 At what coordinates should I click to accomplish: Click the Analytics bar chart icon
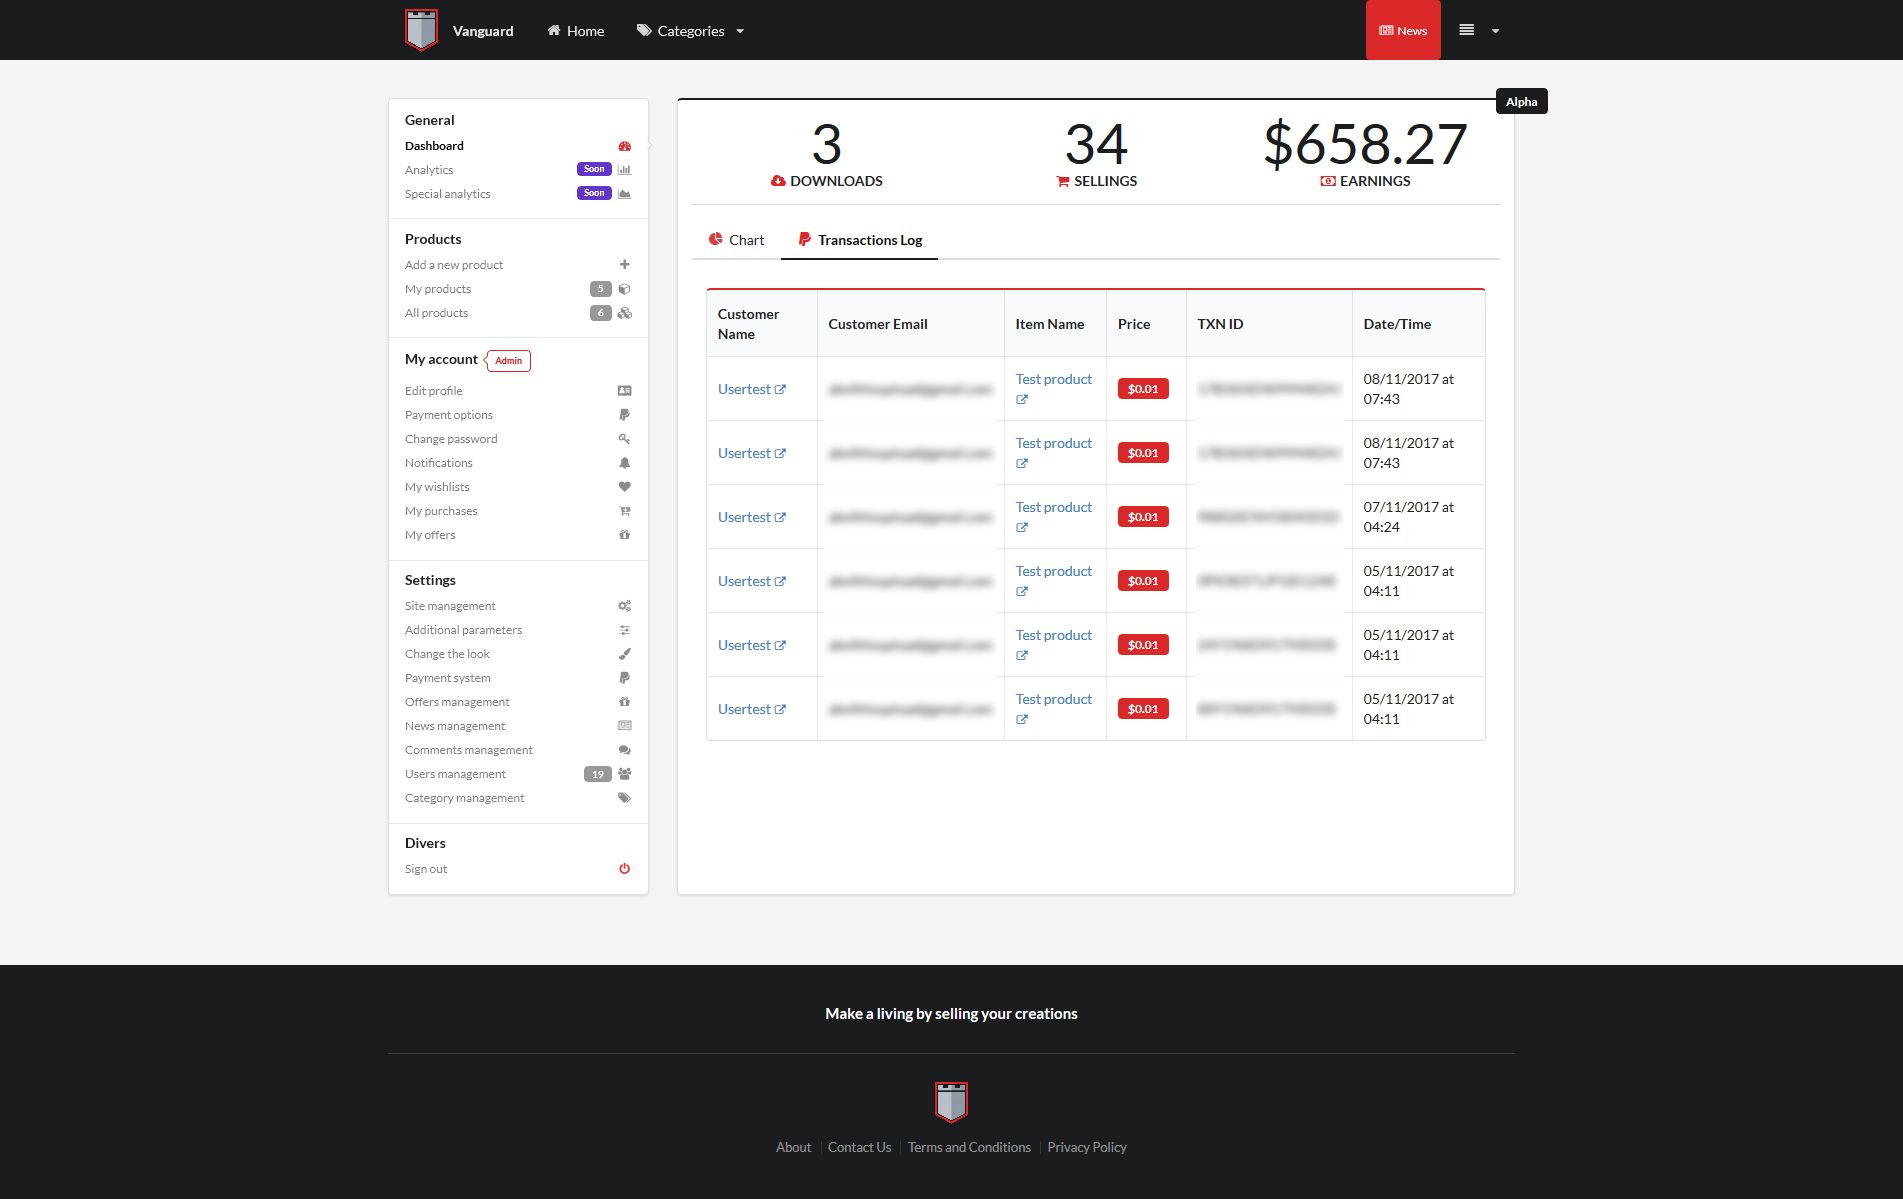624,170
